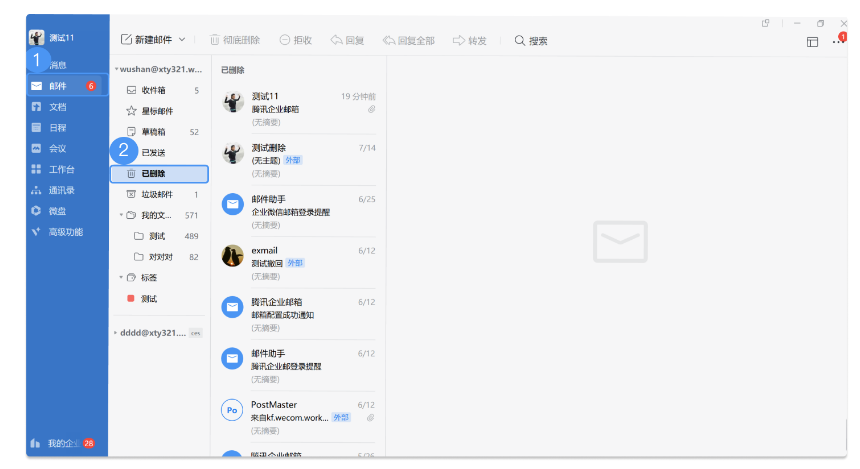Viewport: 860px width, 469px height.
Task: Open 收件箱 inbox folder
Action: click(159, 90)
